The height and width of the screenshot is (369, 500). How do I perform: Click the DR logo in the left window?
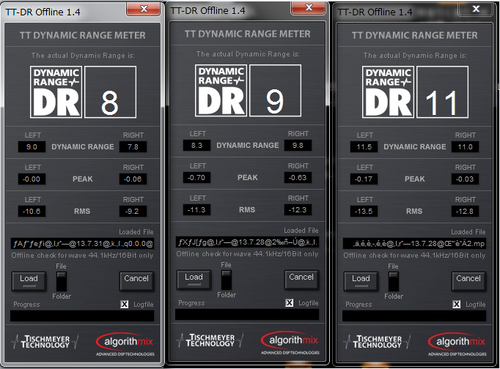pyautogui.click(x=56, y=92)
